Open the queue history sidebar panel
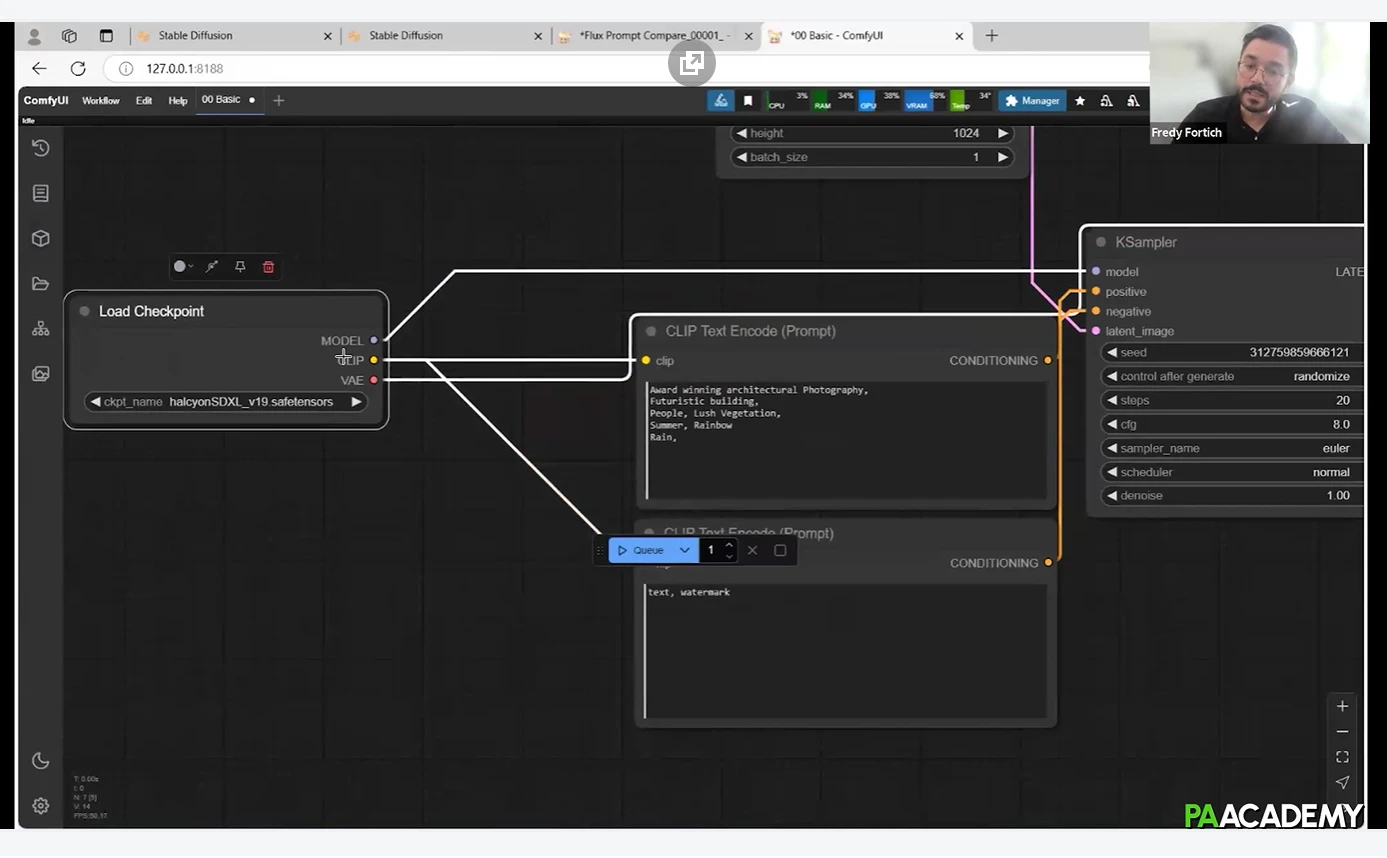Viewport: 1387px width, 858px height. pos(41,148)
